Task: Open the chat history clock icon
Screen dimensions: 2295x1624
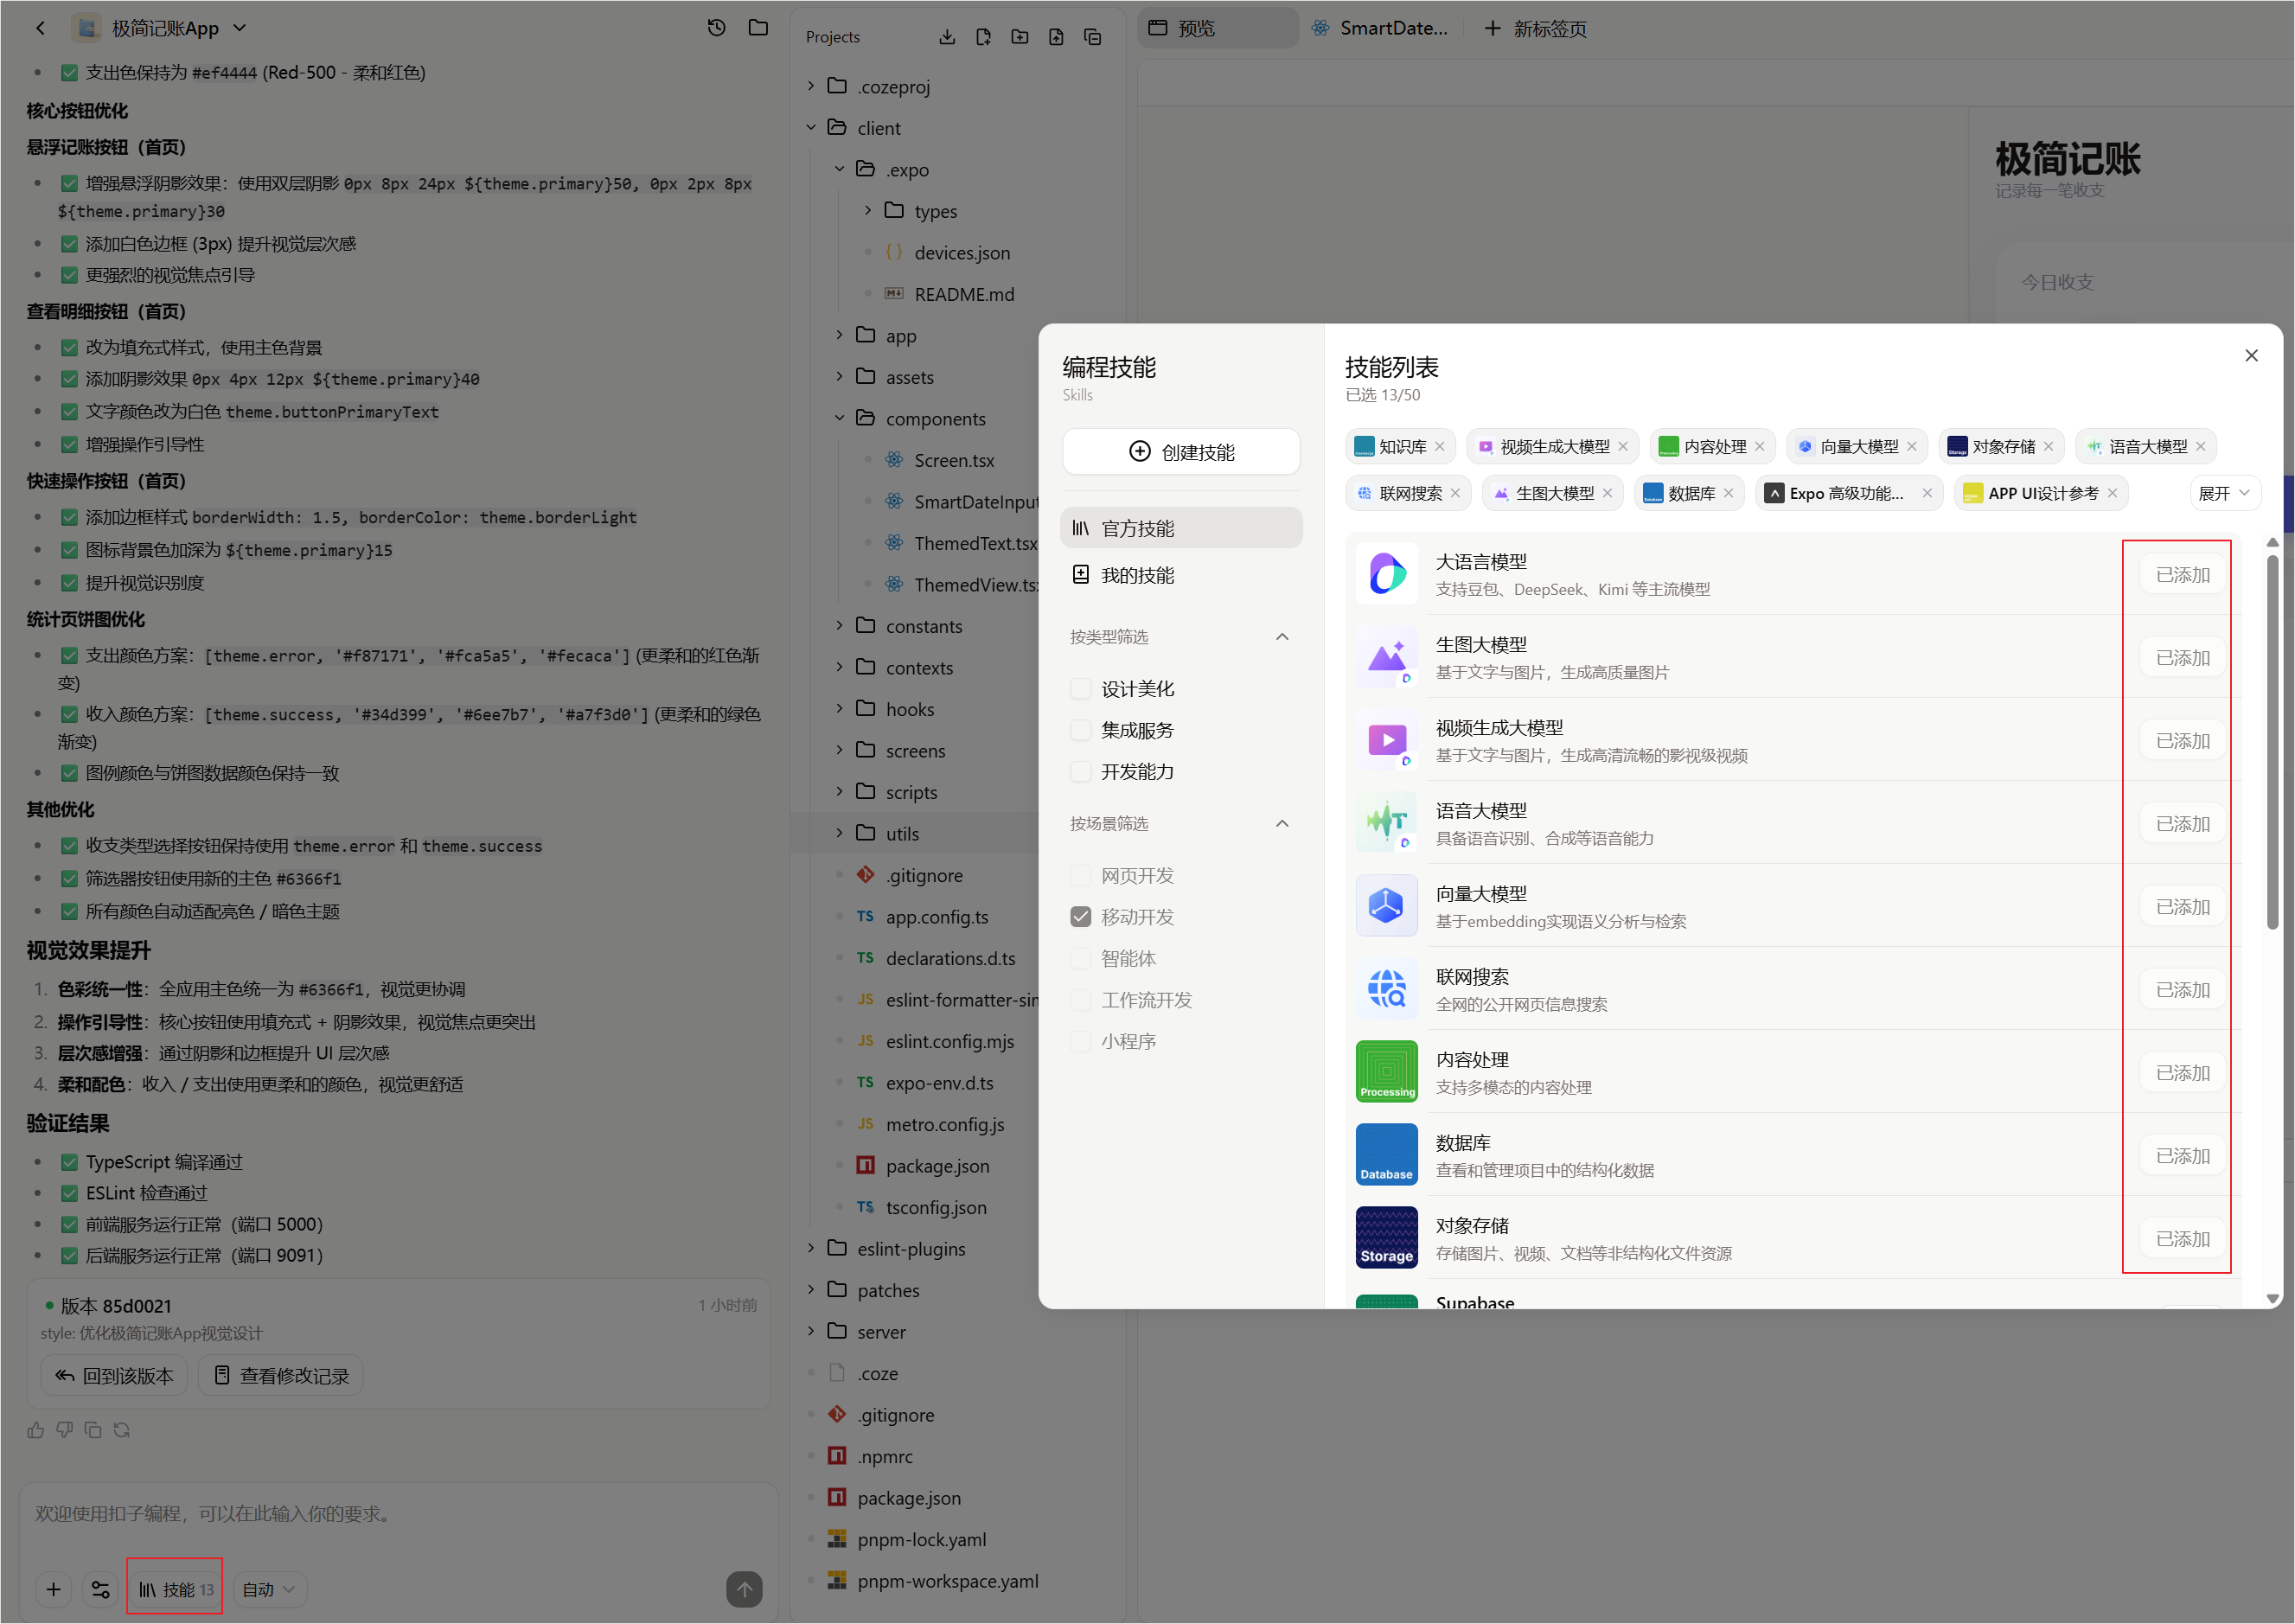Action: 716,28
